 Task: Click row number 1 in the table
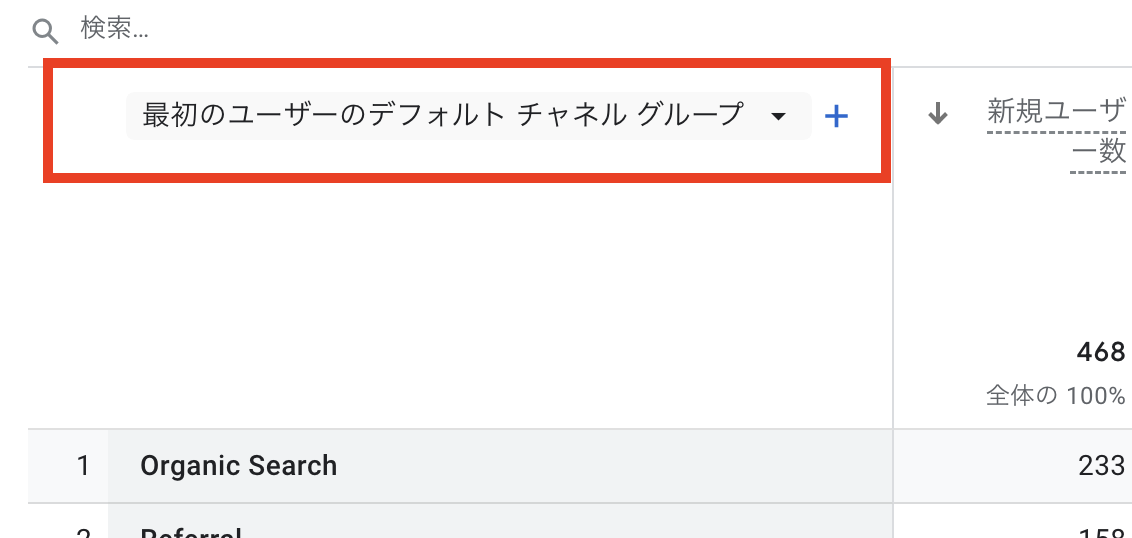point(83,466)
